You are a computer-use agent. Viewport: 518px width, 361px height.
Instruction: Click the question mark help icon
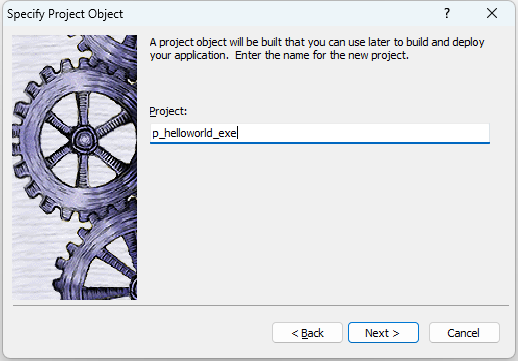[x=447, y=13]
